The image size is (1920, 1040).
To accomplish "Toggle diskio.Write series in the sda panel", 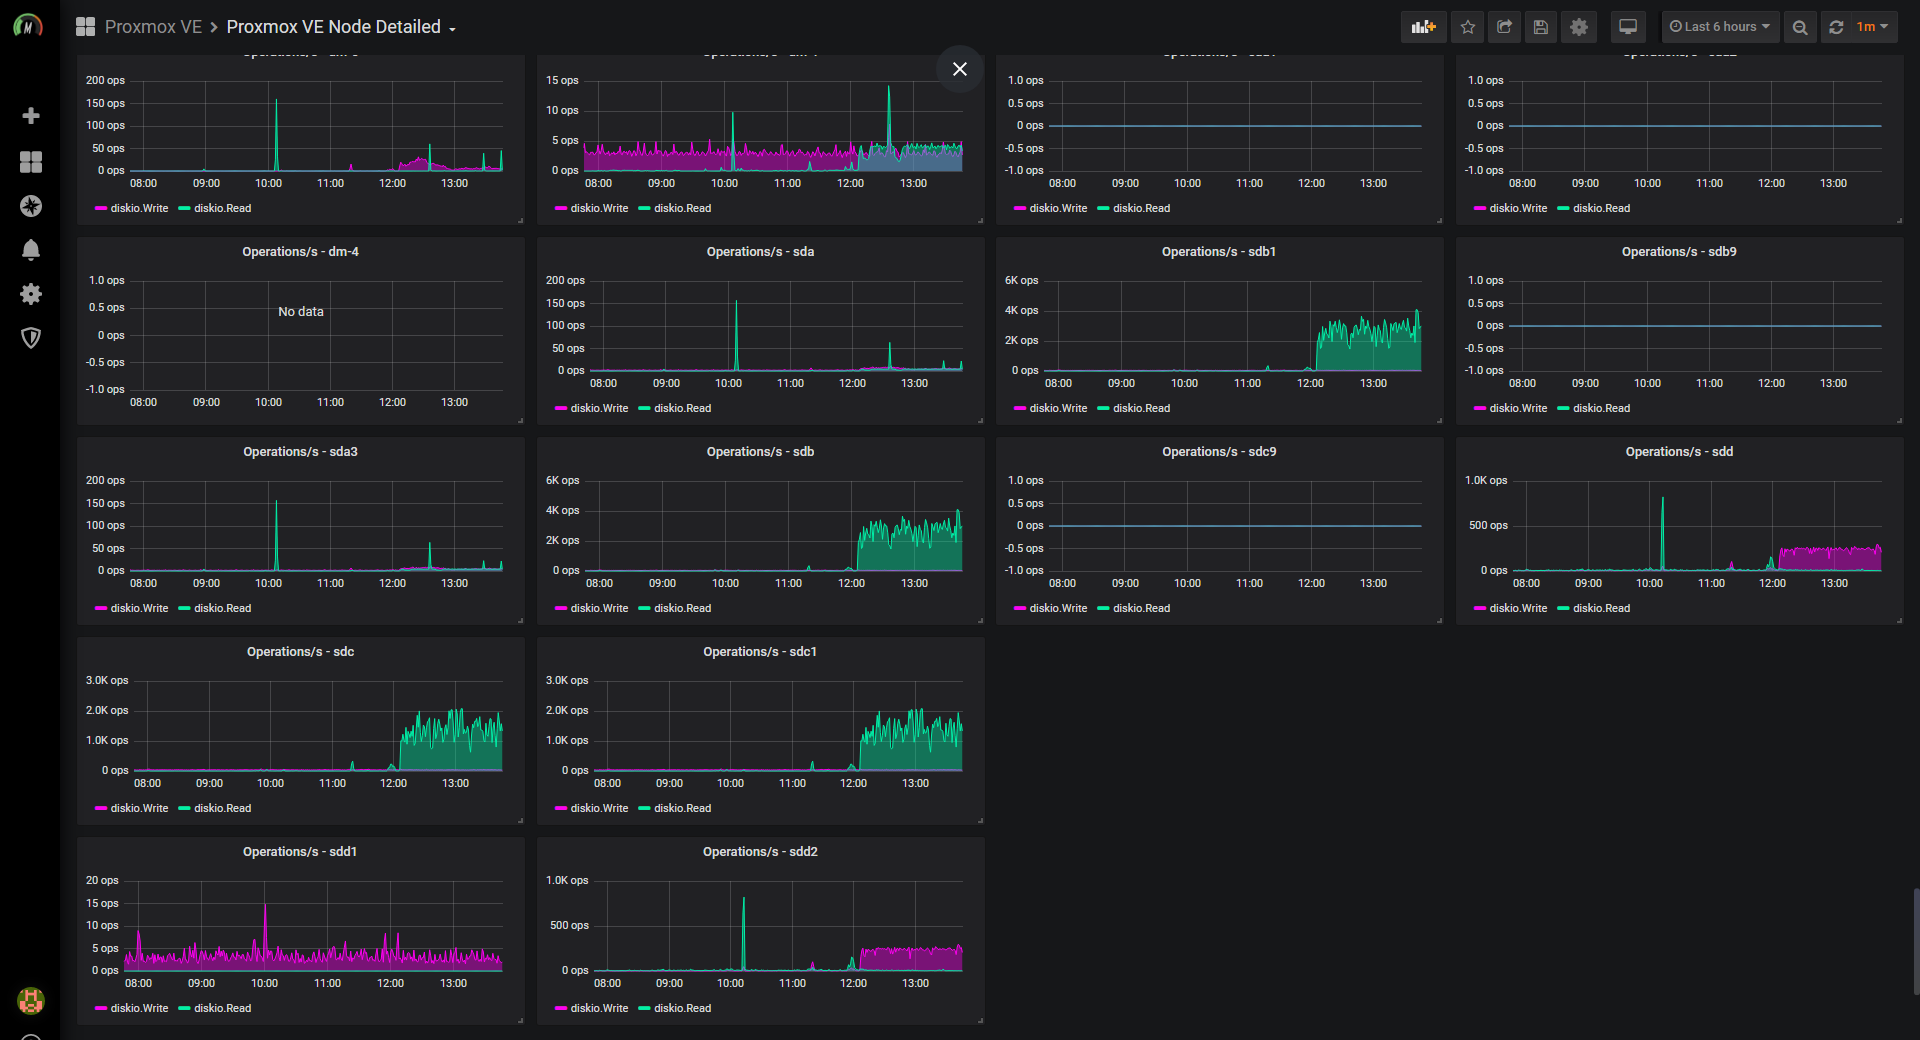I will pyautogui.click(x=599, y=408).
